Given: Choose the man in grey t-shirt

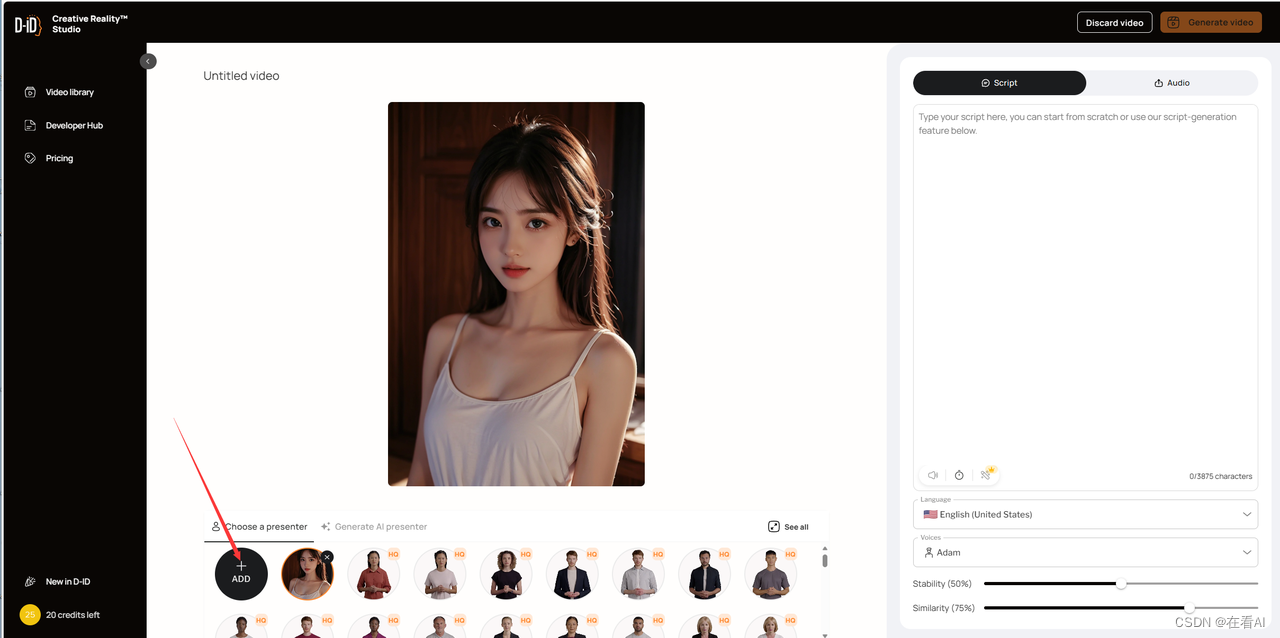Looking at the screenshot, I should coord(770,574).
